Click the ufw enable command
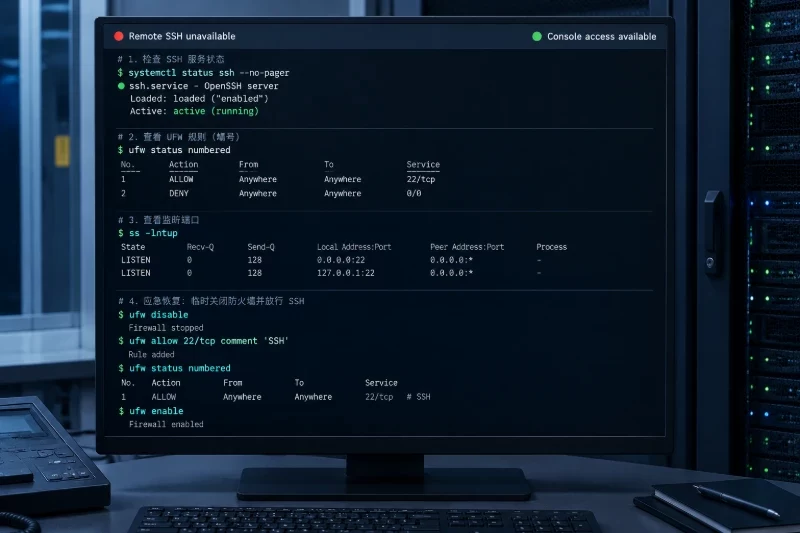This screenshot has height=533, width=800. coord(151,411)
